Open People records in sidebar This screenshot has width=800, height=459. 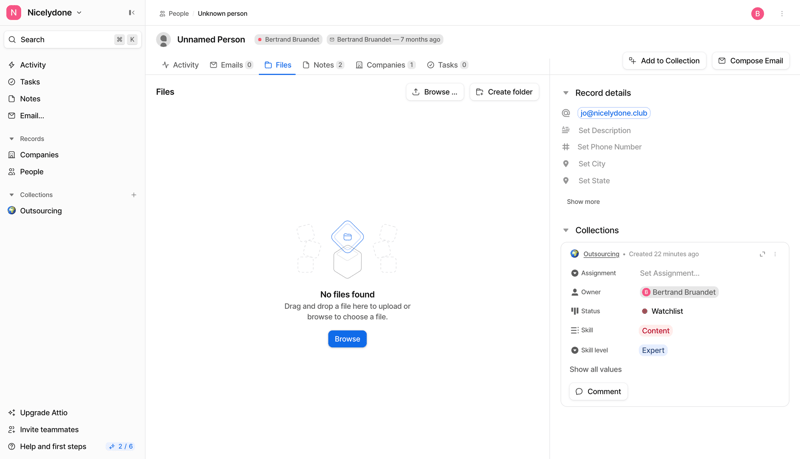tap(31, 171)
